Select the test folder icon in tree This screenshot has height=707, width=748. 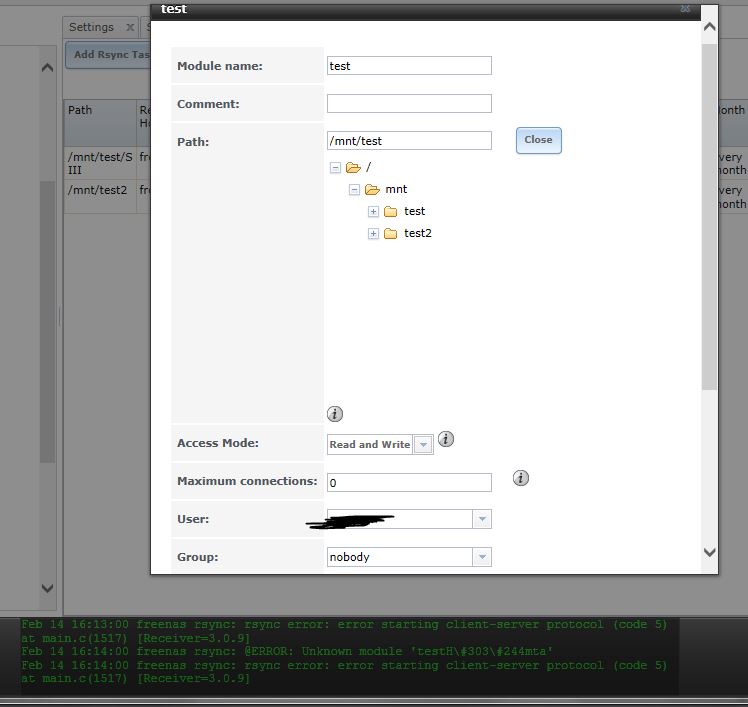point(391,212)
